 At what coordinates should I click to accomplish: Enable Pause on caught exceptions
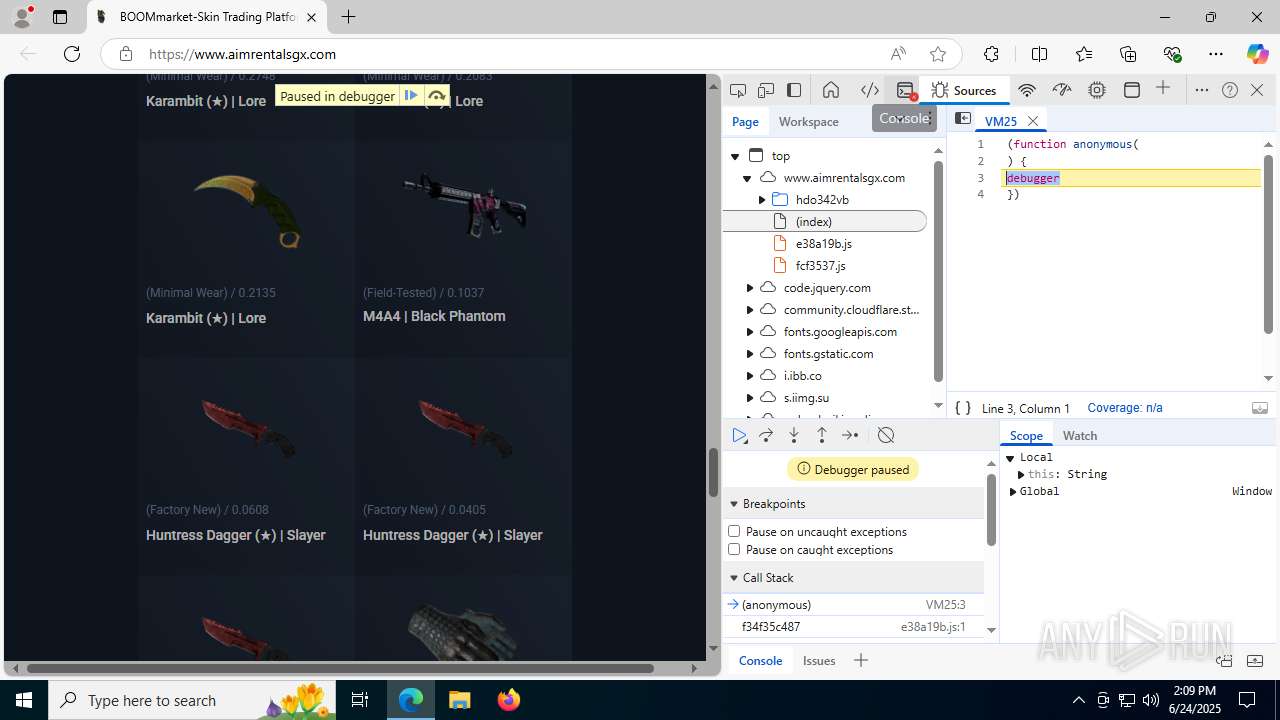coord(734,549)
